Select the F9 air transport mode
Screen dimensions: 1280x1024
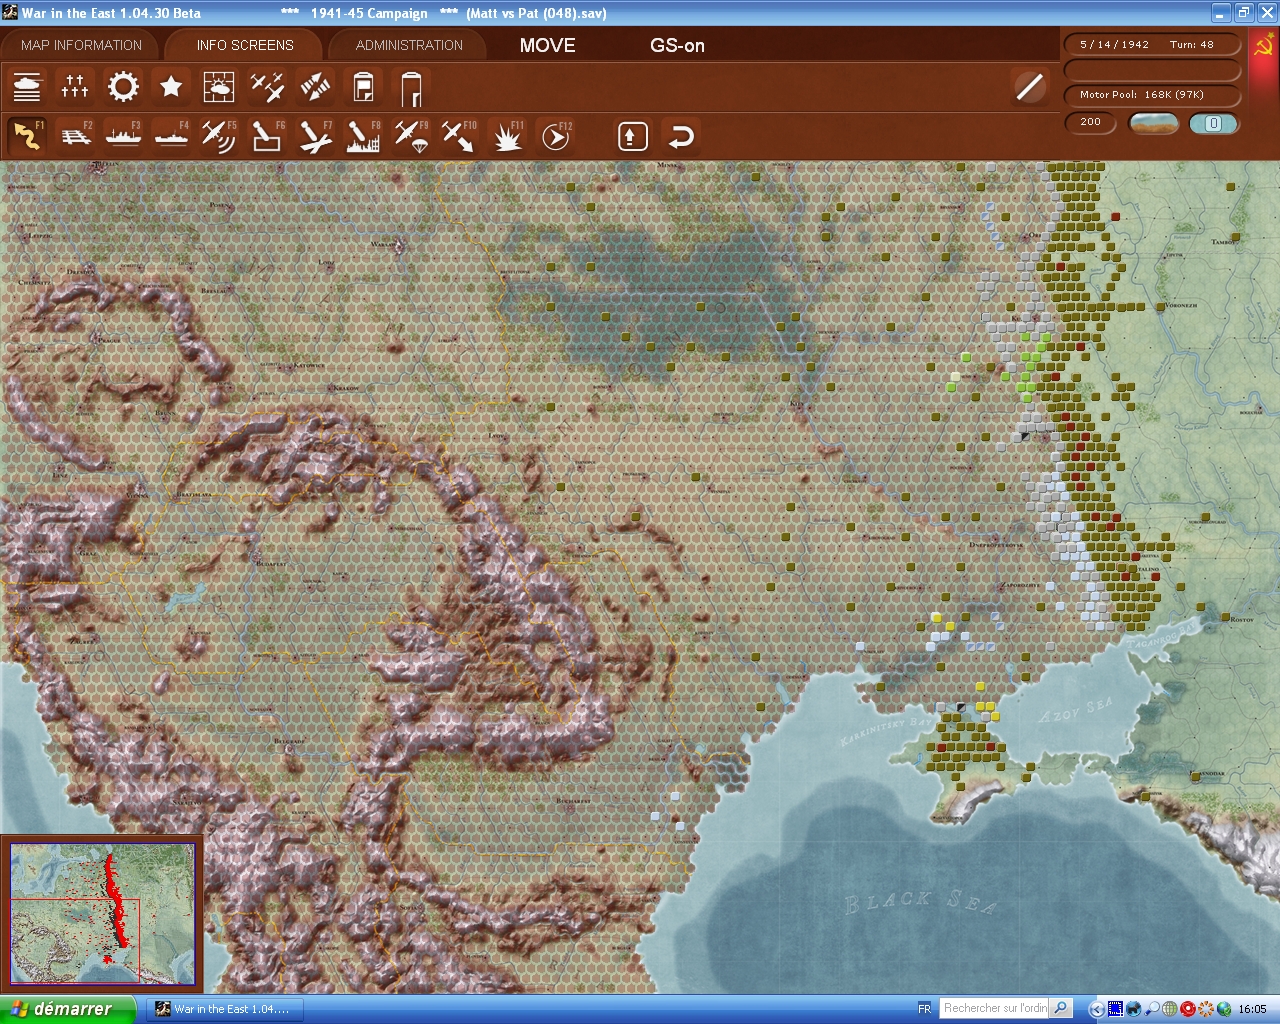(411, 136)
